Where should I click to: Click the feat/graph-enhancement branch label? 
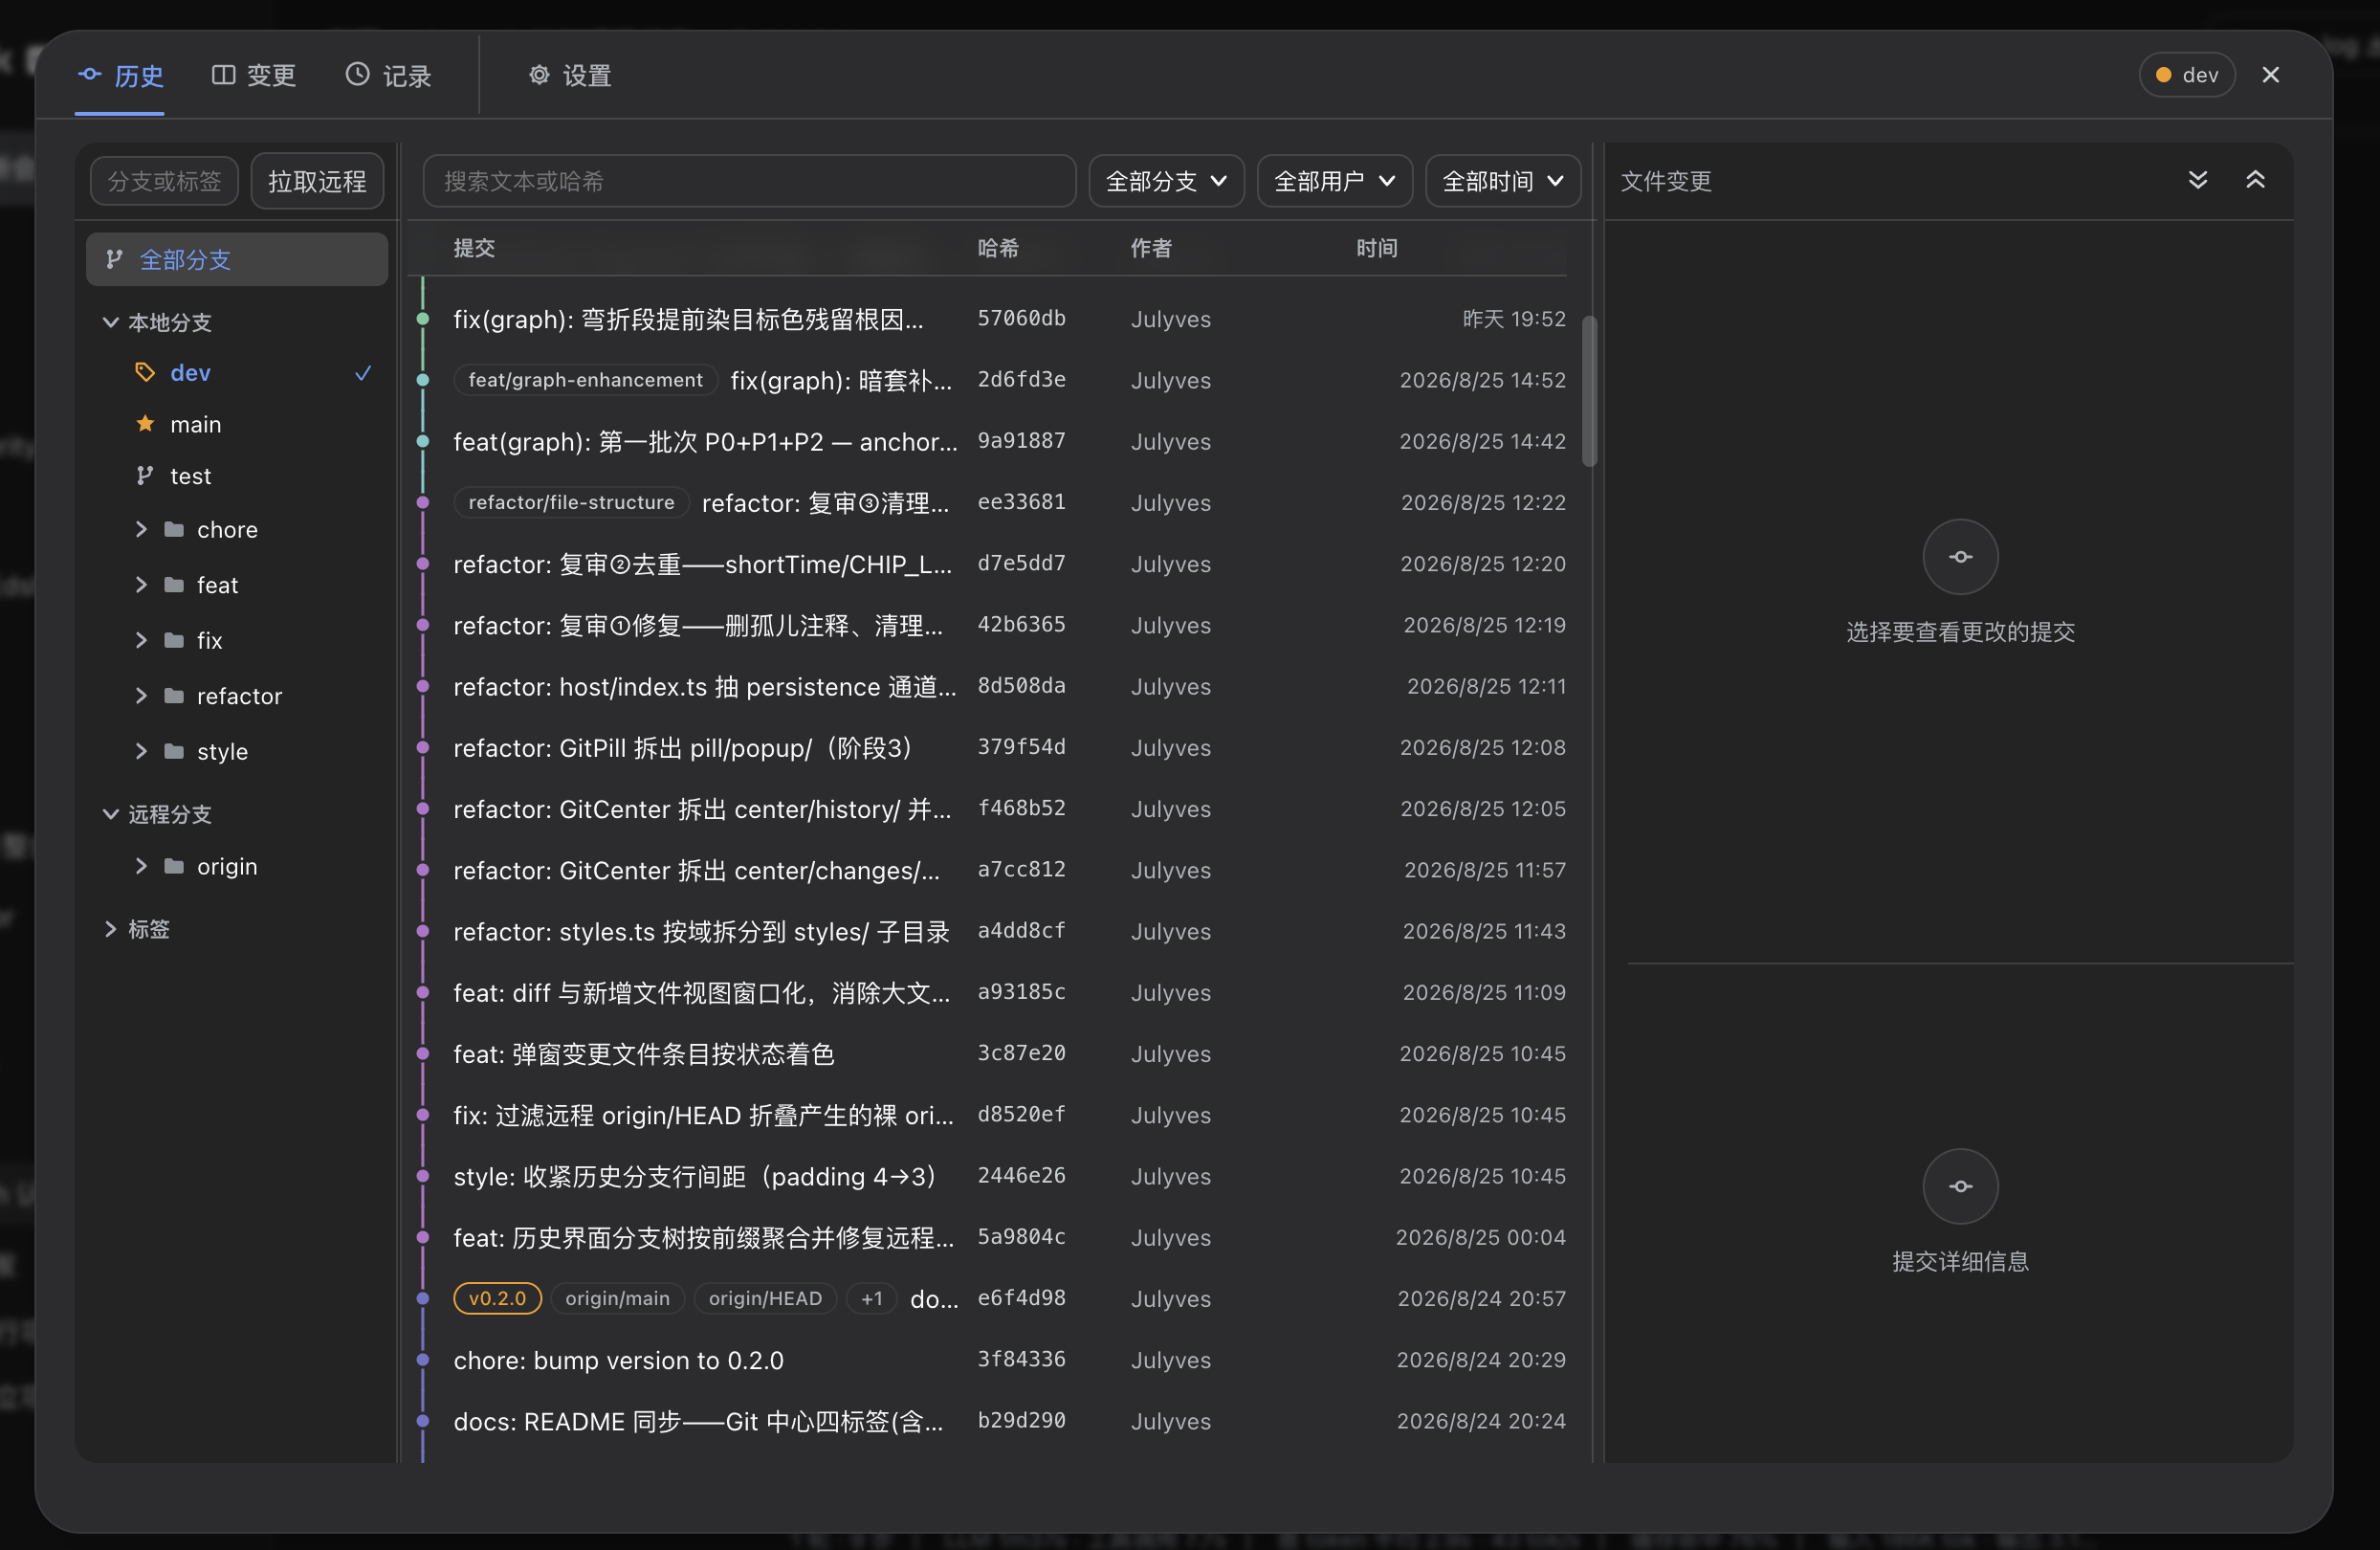(x=586, y=380)
